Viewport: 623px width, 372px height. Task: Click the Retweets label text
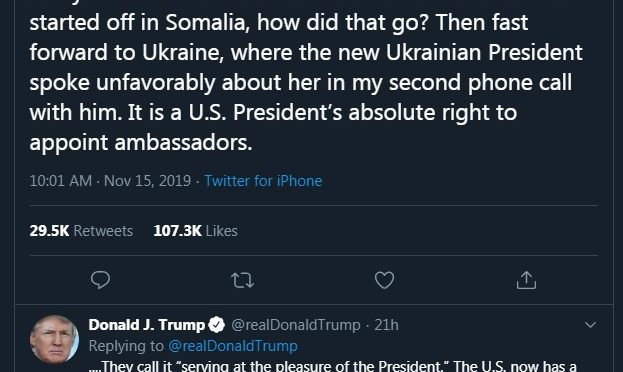click(x=103, y=231)
